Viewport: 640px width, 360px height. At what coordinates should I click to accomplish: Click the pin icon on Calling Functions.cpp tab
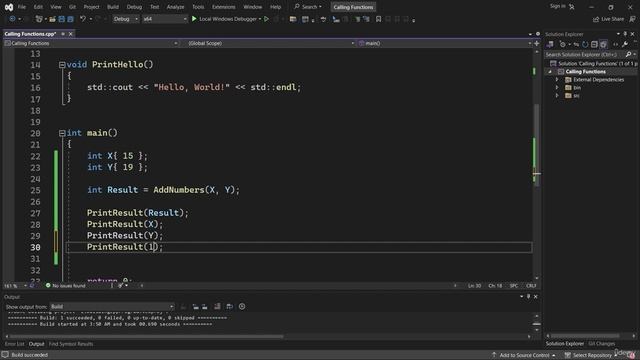click(63, 34)
